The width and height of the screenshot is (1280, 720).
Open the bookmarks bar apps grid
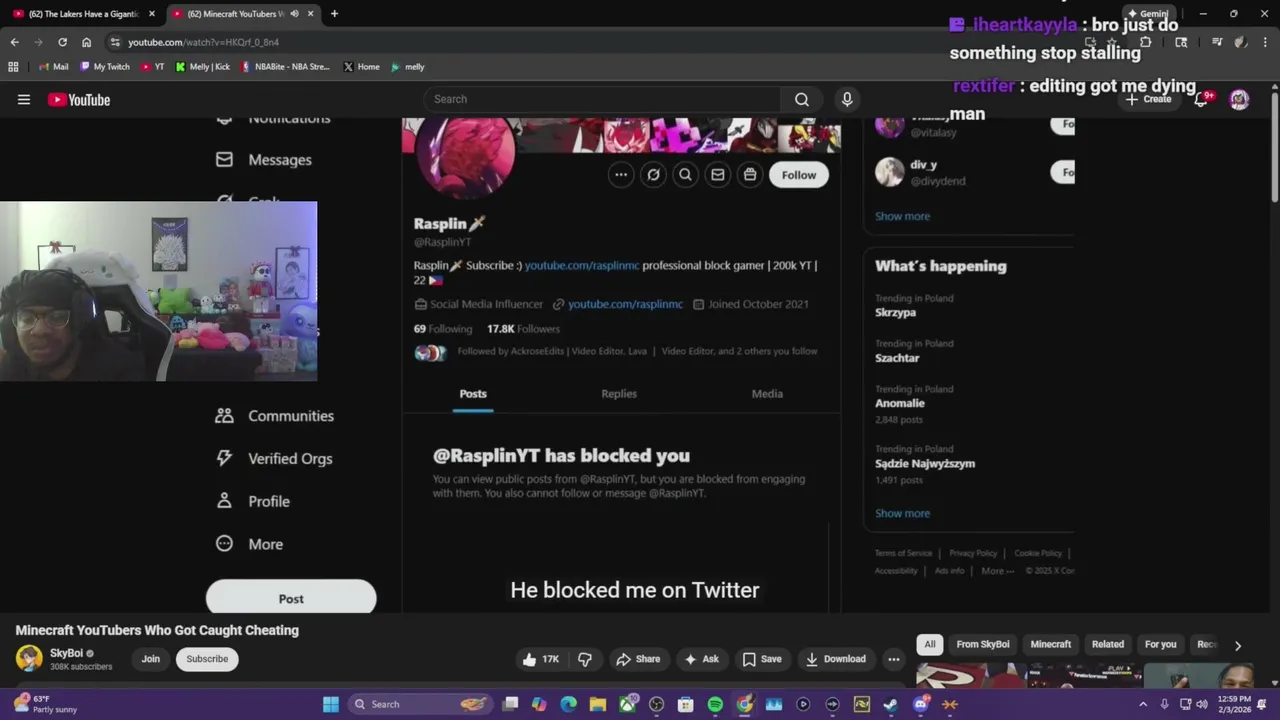tap(13, 67)
